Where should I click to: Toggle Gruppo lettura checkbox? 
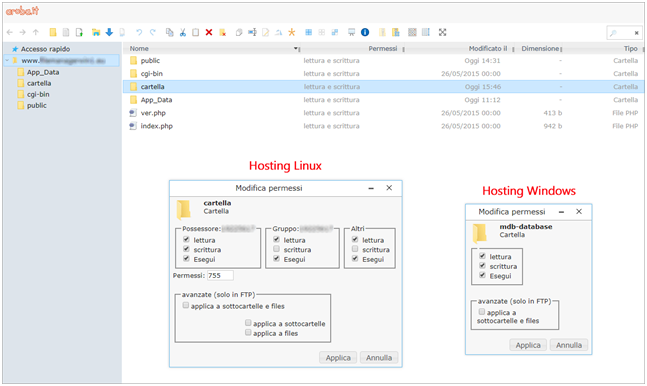[x=276, y=239]
